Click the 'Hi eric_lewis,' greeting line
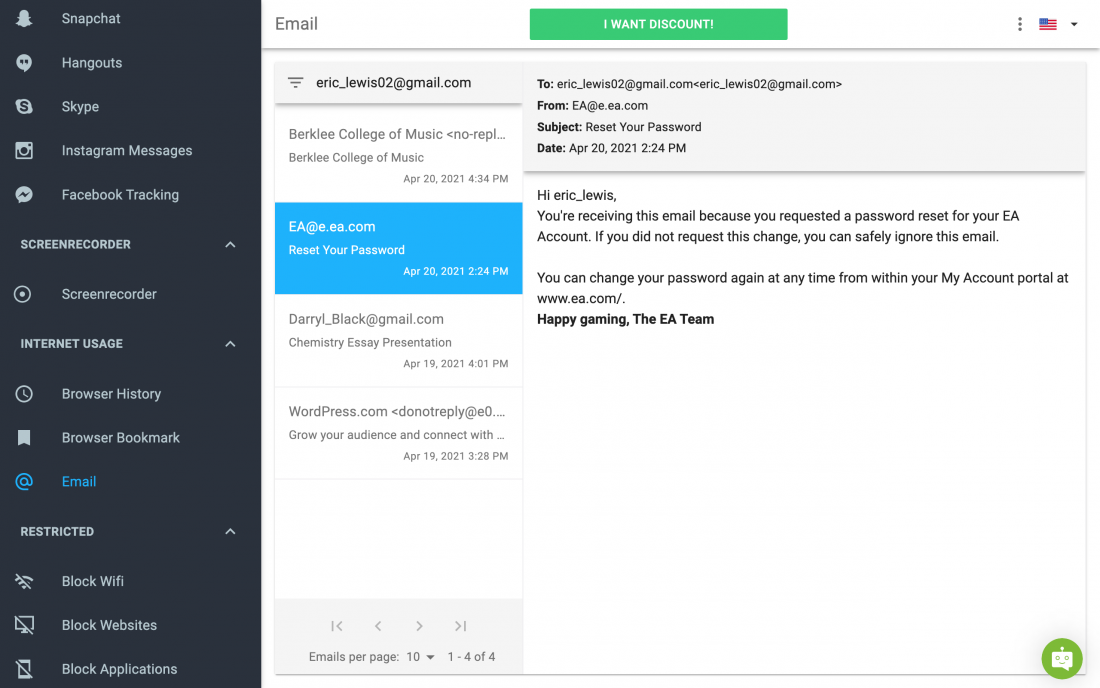The height and width of the screenshot is (688, 1100). 577,196
